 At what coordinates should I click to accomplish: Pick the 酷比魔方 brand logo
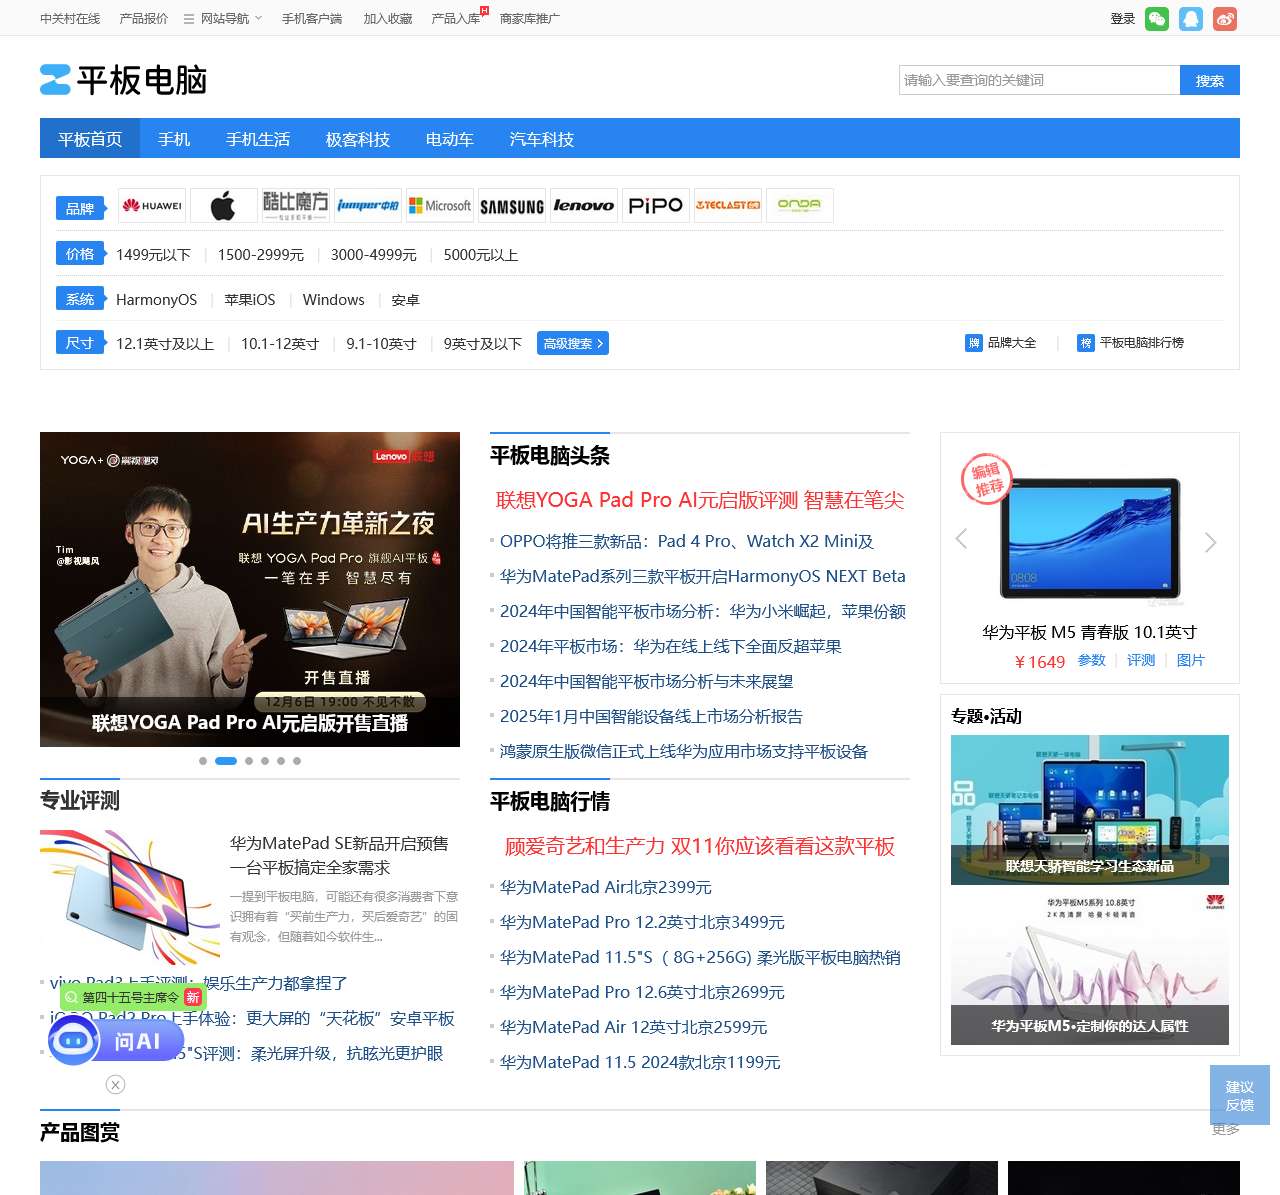coord(296,205)
